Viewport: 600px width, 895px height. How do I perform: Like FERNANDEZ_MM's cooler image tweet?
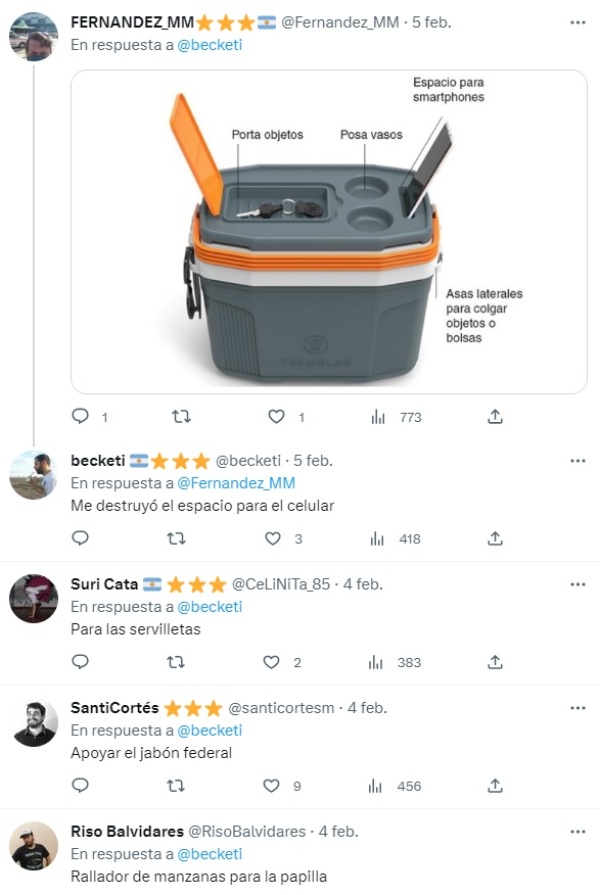click(277, 416)
